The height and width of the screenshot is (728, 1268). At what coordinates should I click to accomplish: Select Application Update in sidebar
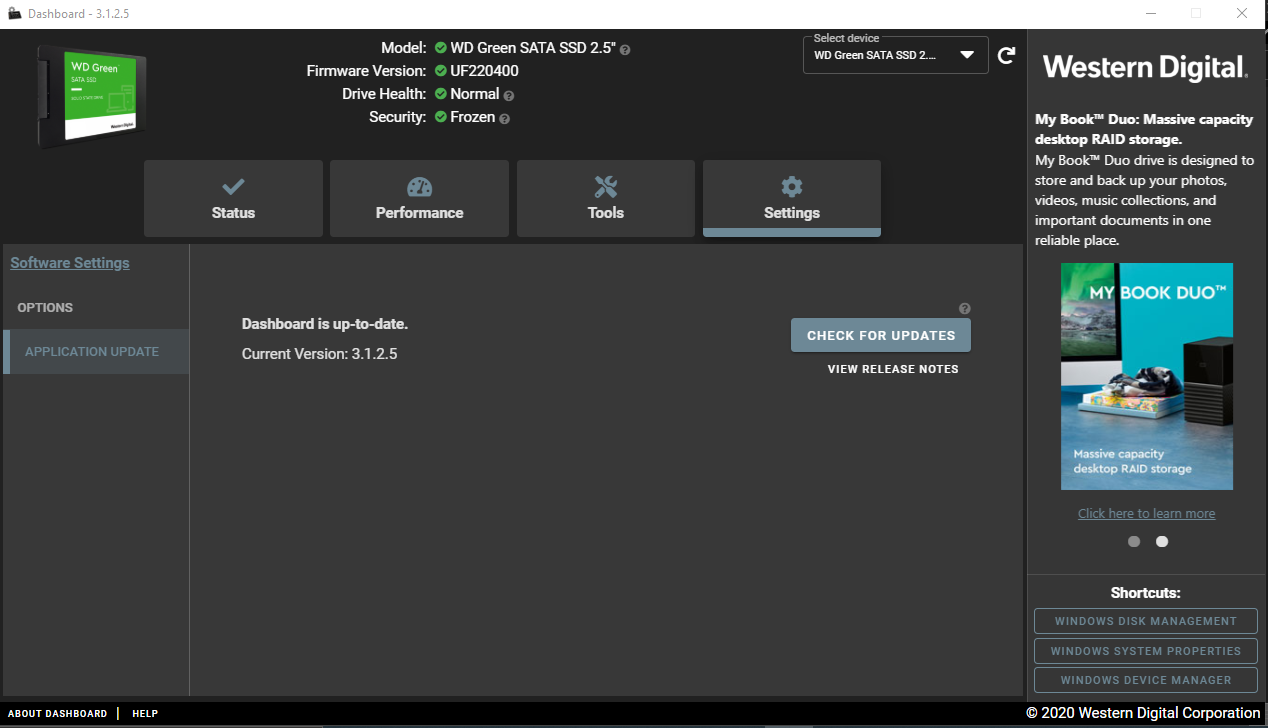point(96,352)
